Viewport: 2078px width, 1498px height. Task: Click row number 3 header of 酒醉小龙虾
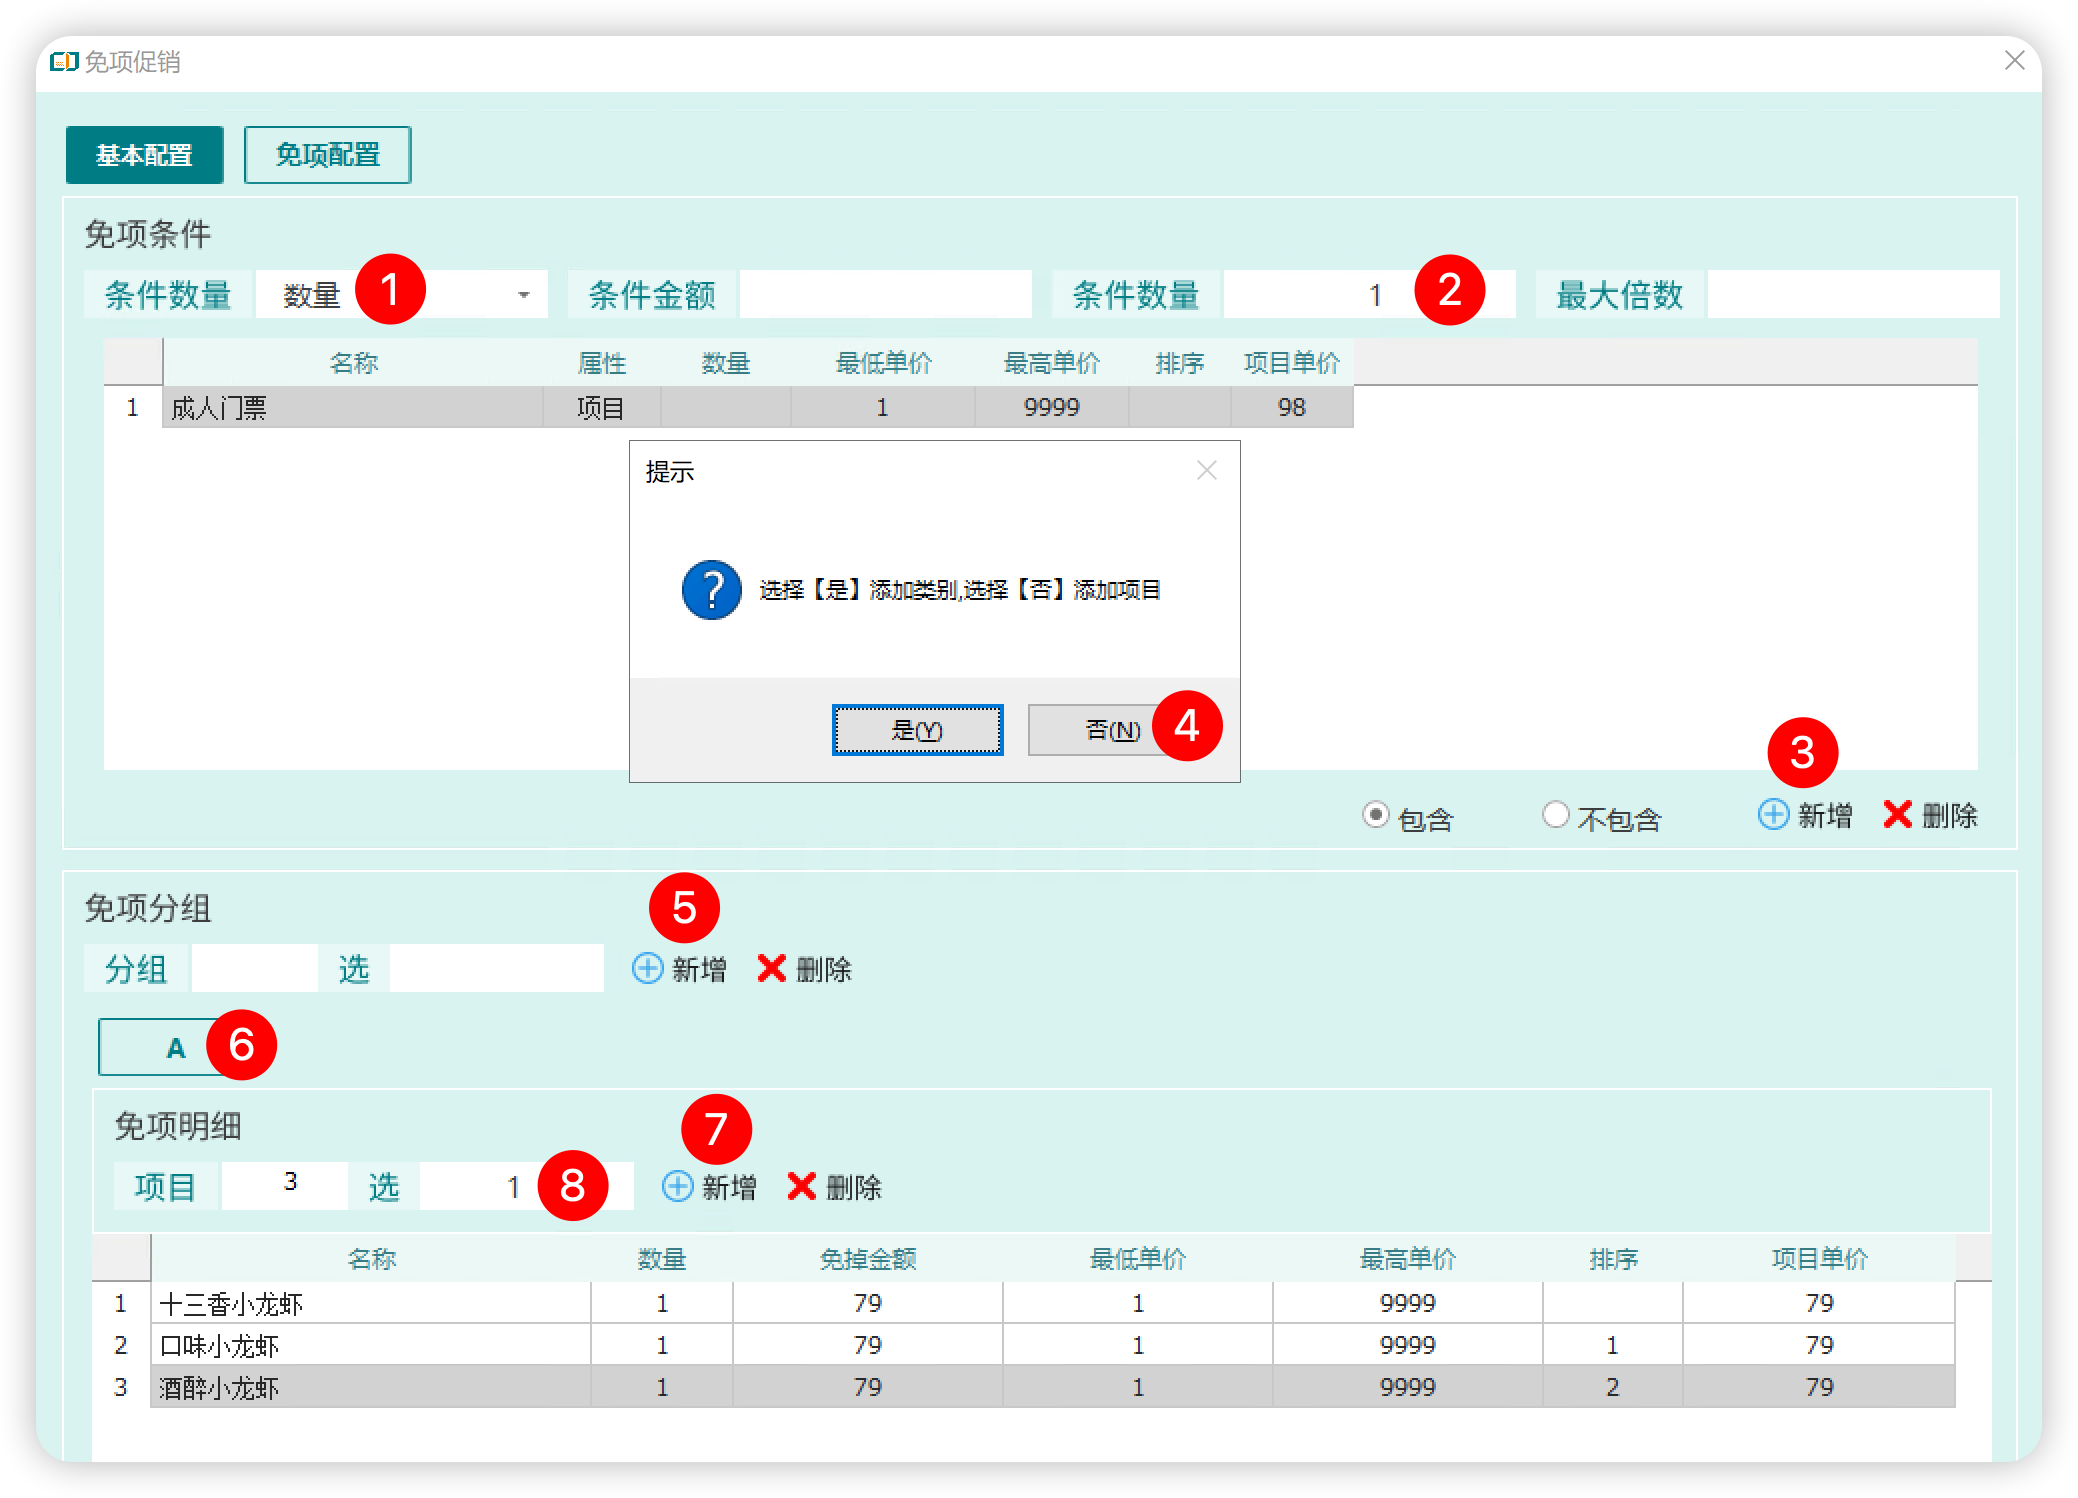pyautogui.click(x=120, y=1387)
